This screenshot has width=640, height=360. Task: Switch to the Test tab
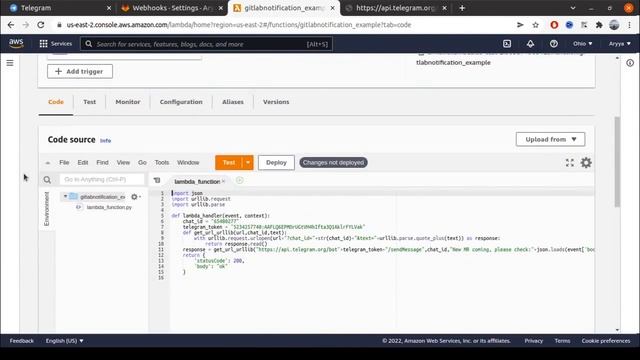(89, 102)
